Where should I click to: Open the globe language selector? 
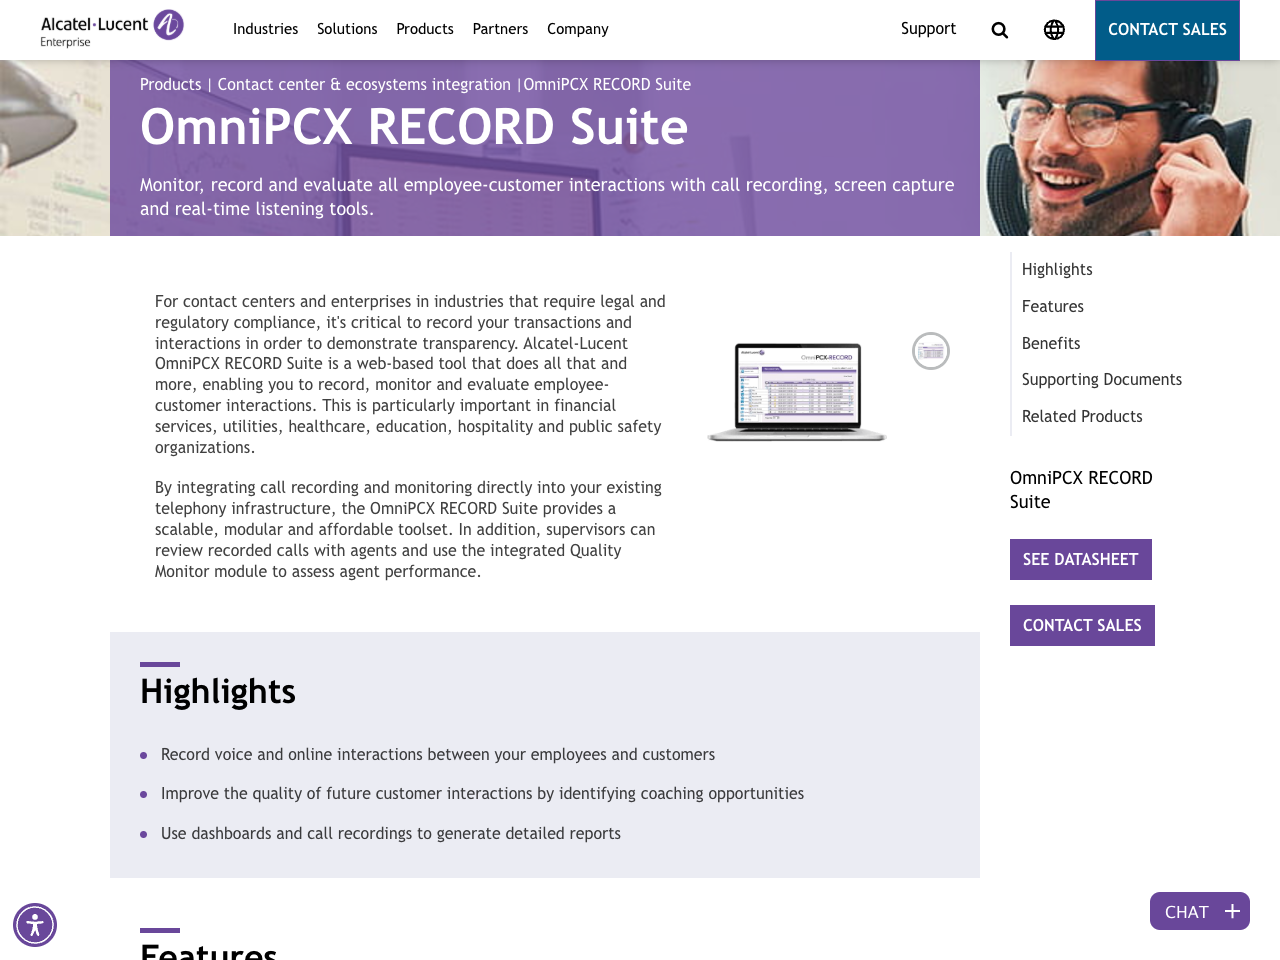1054,30
